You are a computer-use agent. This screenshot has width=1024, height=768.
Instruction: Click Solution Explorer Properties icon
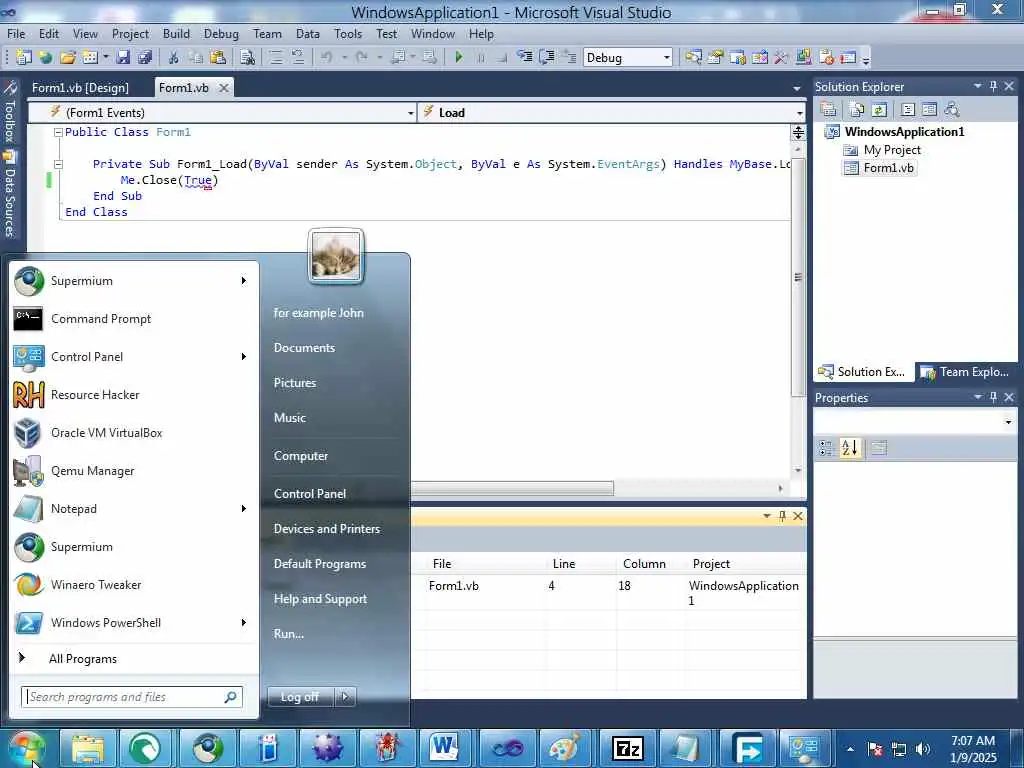click(x=828, y=109)
